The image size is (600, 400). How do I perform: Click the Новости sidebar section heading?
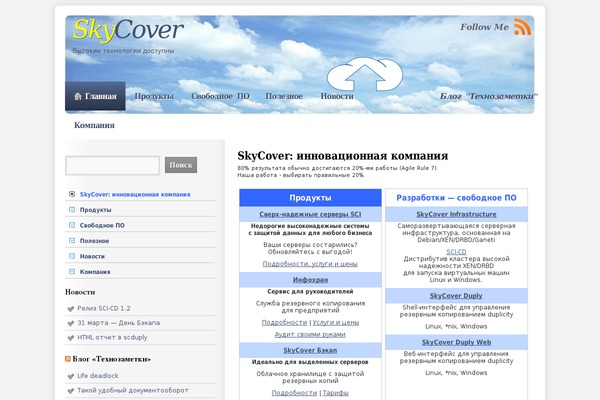[x=80, y=292]
